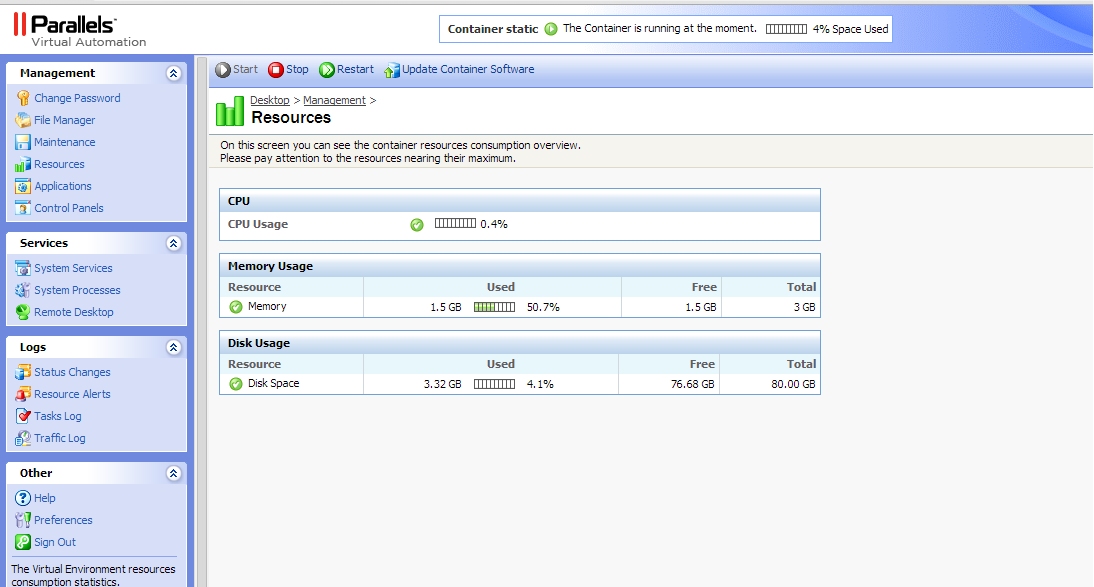Open the Change Password link

(77, 98)
